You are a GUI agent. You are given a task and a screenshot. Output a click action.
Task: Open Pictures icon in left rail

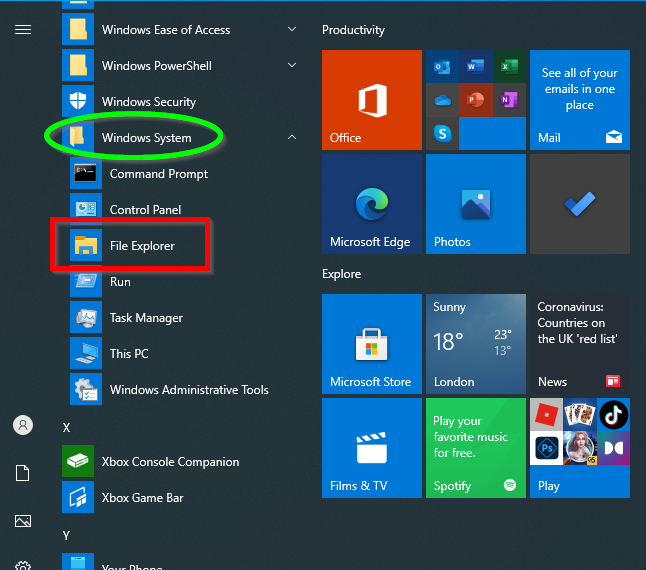coord(23,521)
